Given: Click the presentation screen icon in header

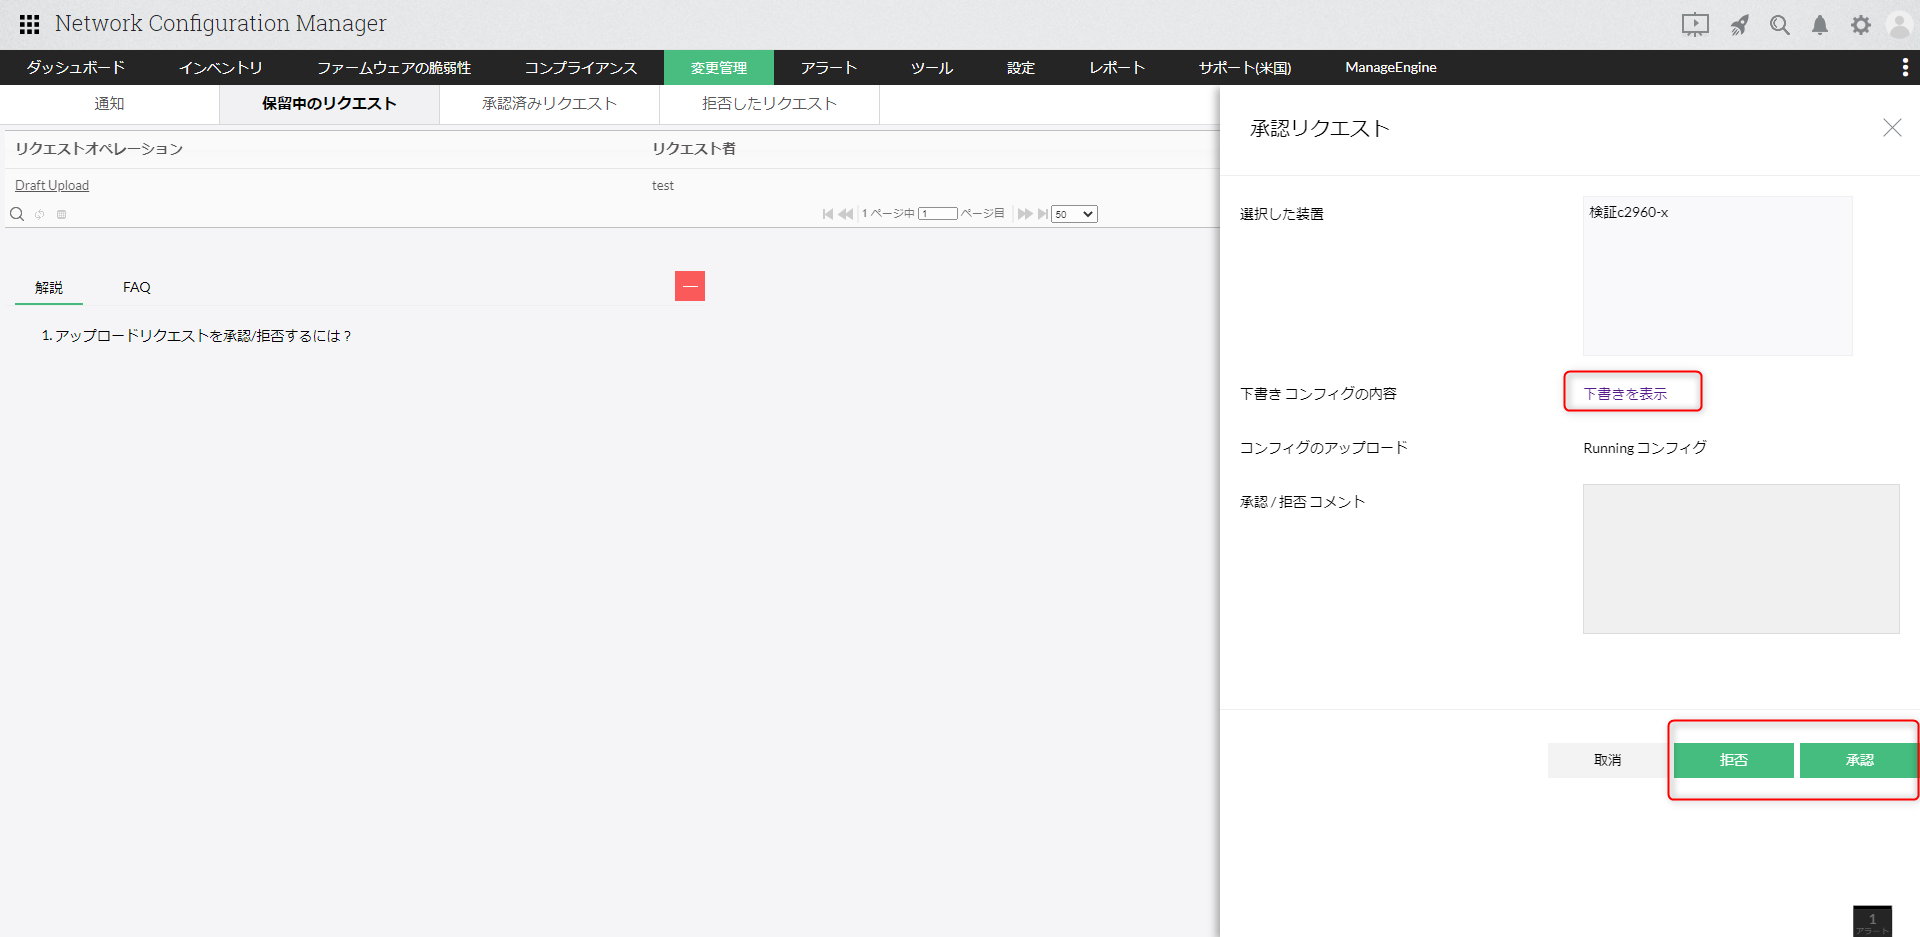Looking at the screenshot, I should tap(1695, 25).
